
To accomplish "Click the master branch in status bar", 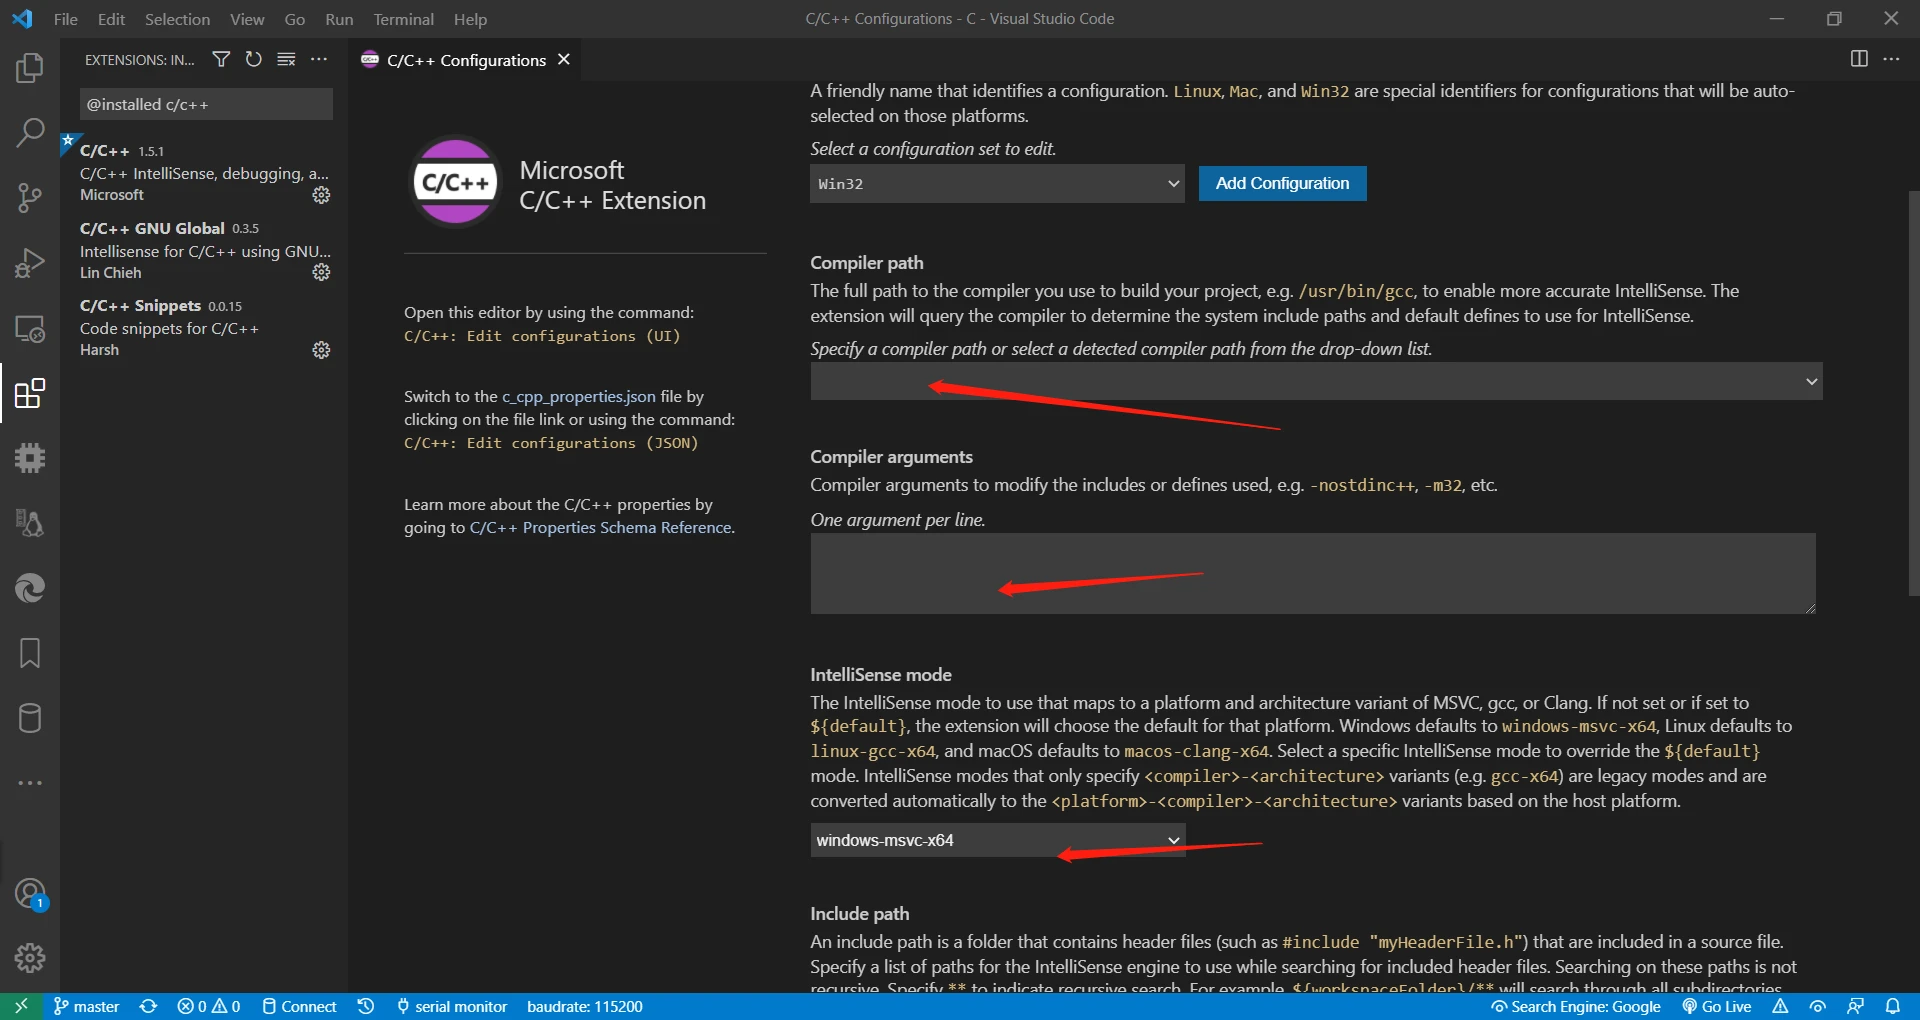I will click(x=86, y=1006).
